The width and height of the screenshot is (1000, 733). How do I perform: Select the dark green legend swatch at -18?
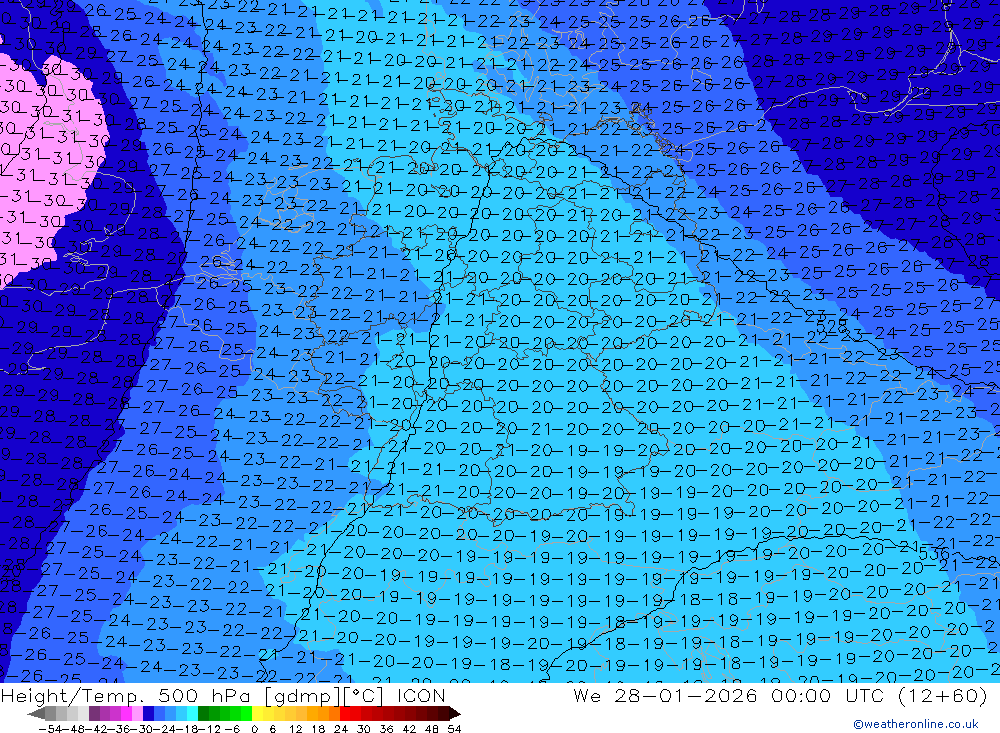(203, 714)
